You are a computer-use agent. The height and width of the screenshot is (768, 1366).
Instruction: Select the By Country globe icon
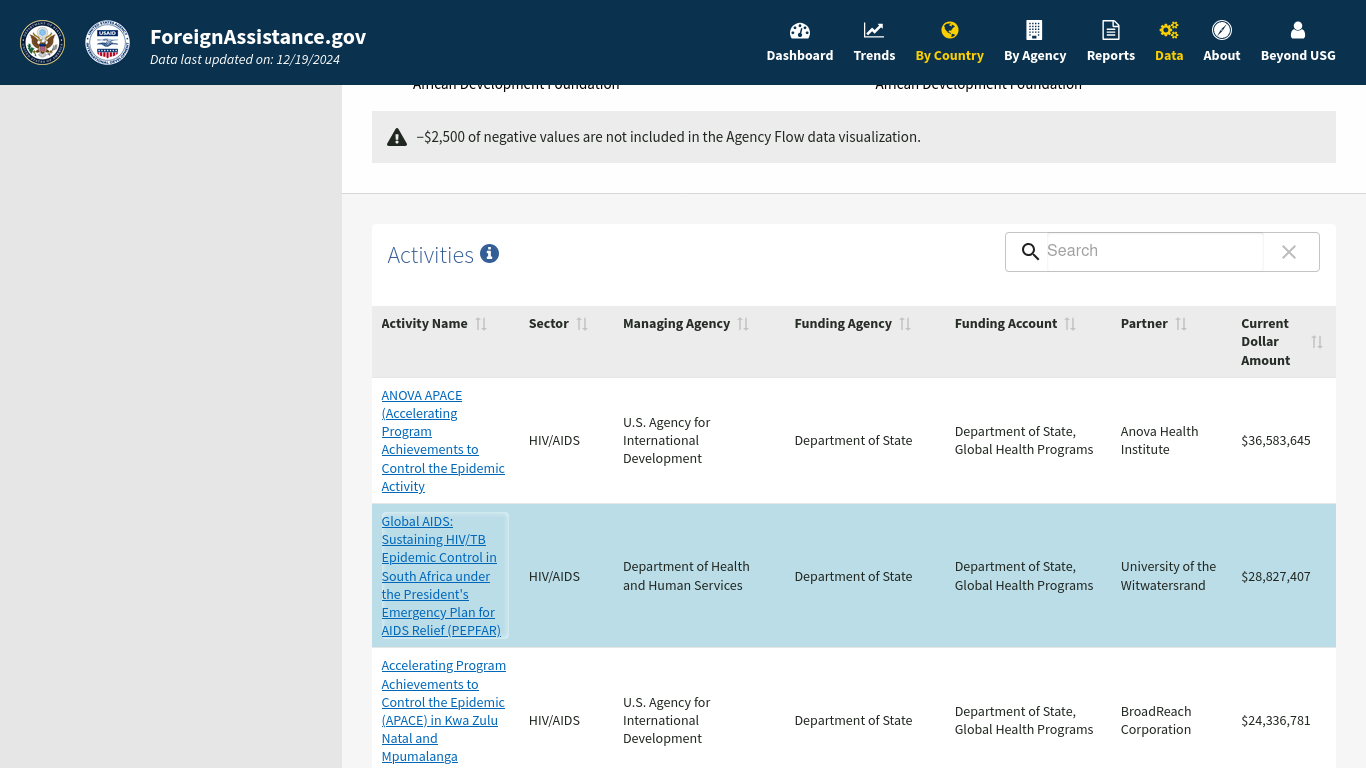[950, 30]
